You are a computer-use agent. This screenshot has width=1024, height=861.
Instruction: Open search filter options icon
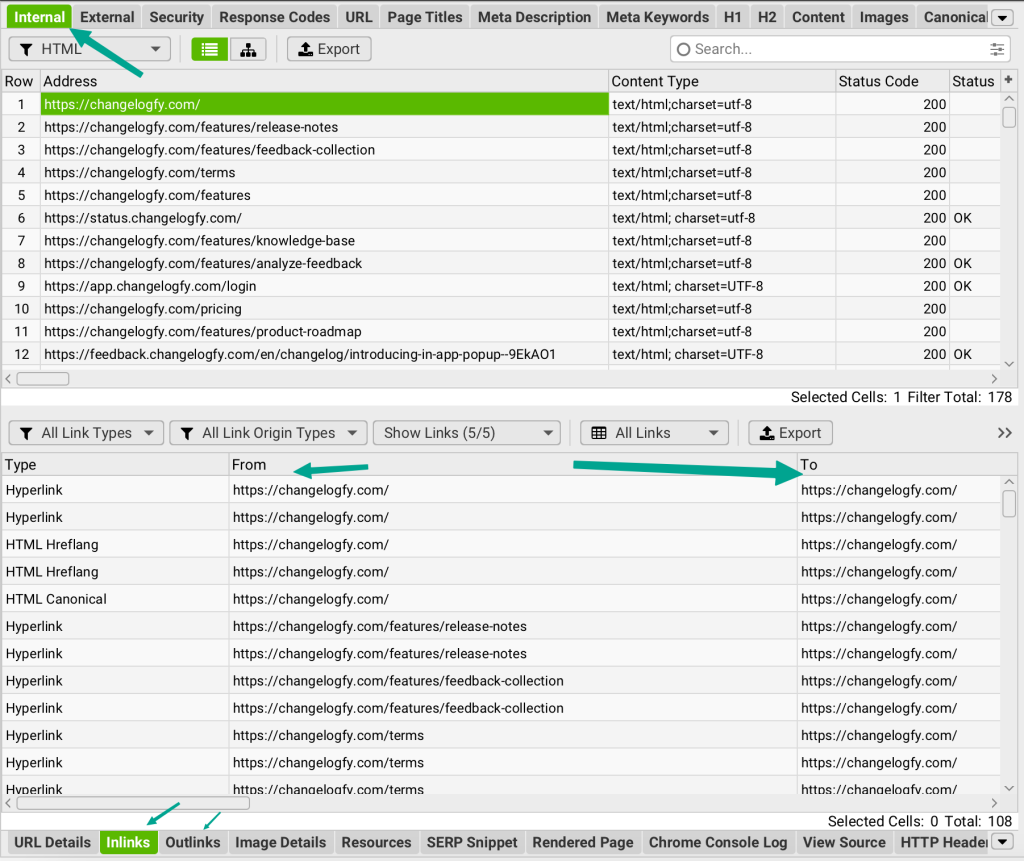click(997, 50)
